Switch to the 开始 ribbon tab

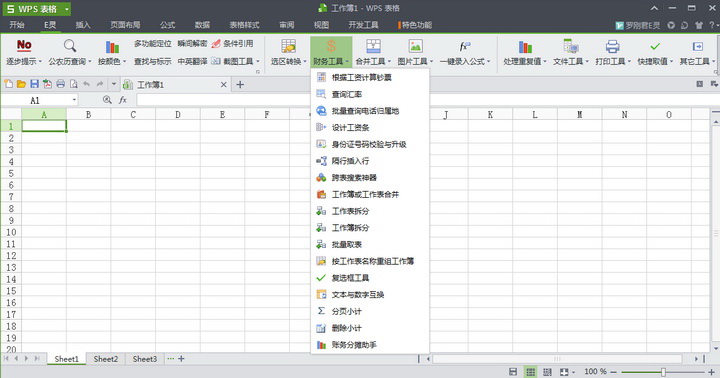17,25
